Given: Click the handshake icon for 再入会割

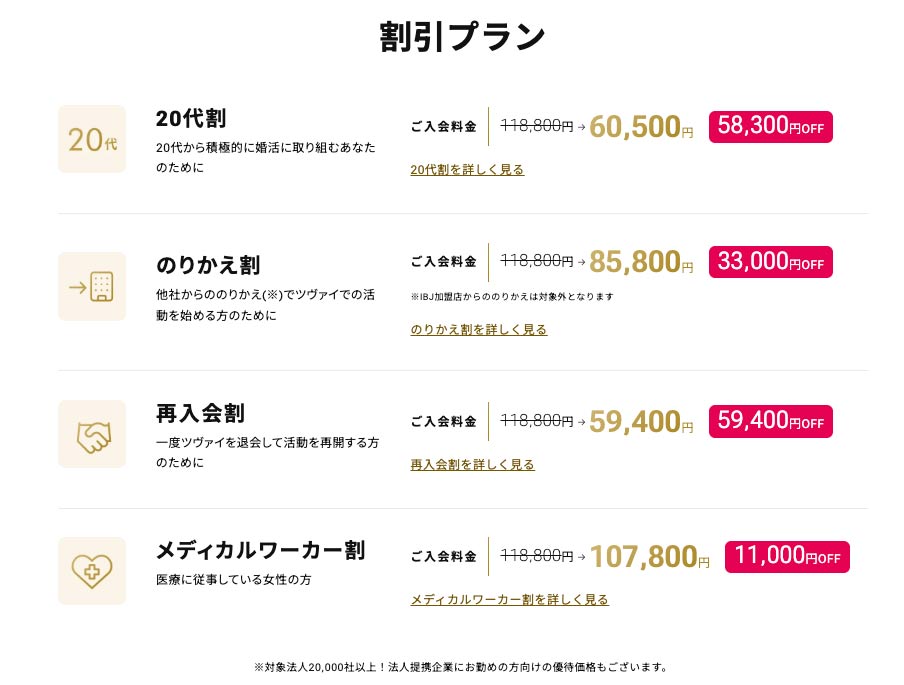Looking at the screenshot, I should click(x=92, y=434).
